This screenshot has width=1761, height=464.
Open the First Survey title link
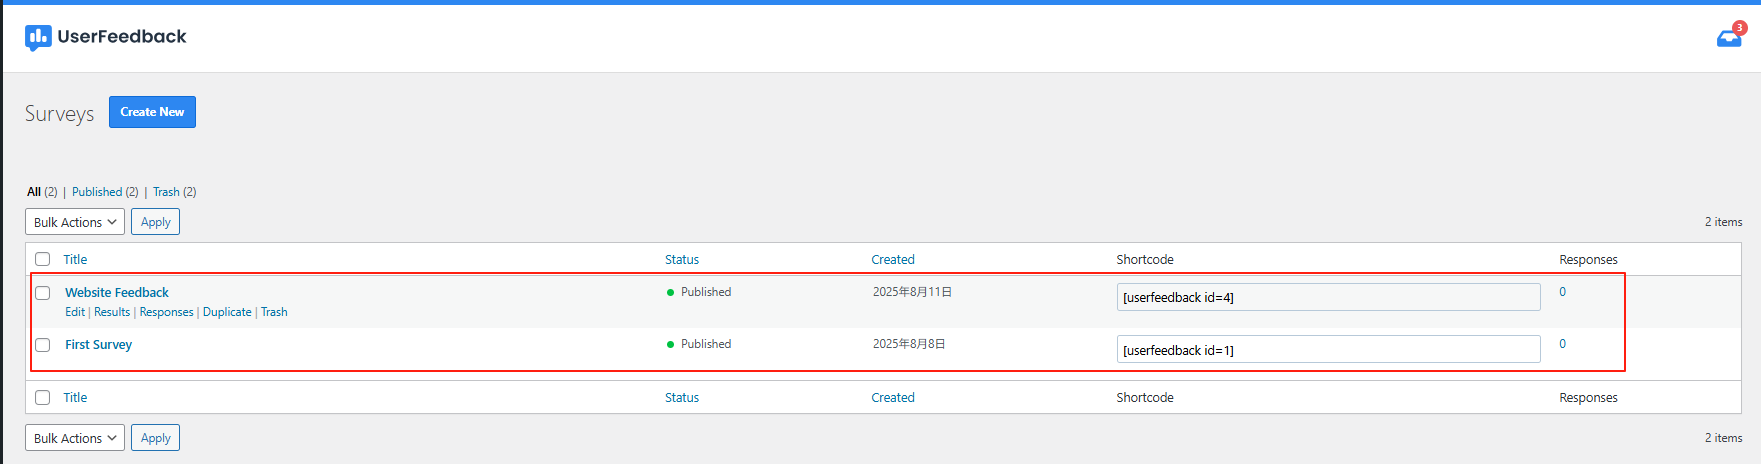click(98, 344)
